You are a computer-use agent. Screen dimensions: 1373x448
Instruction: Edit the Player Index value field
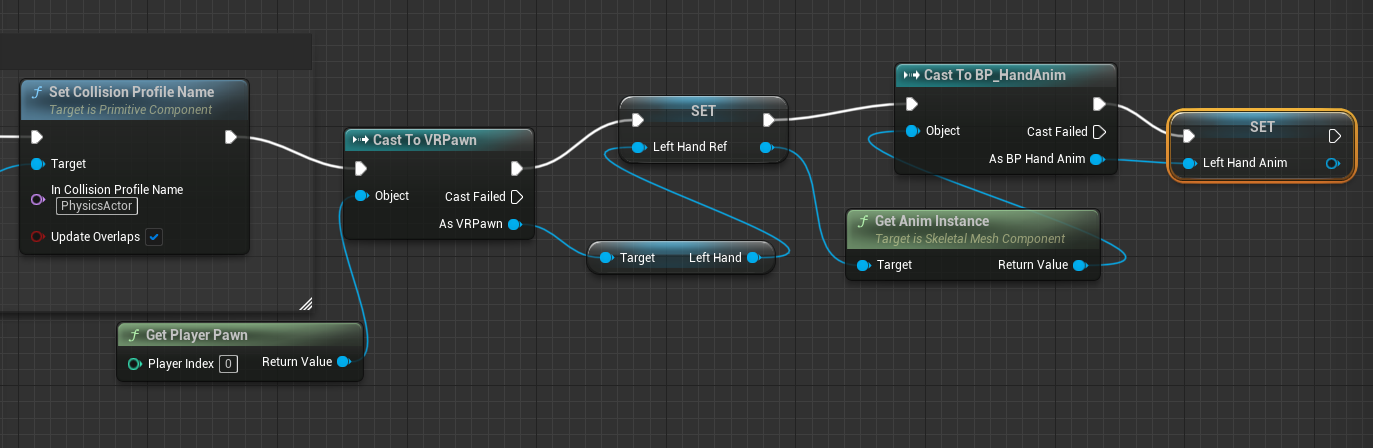pyautogui.click(x=228, y=364)
